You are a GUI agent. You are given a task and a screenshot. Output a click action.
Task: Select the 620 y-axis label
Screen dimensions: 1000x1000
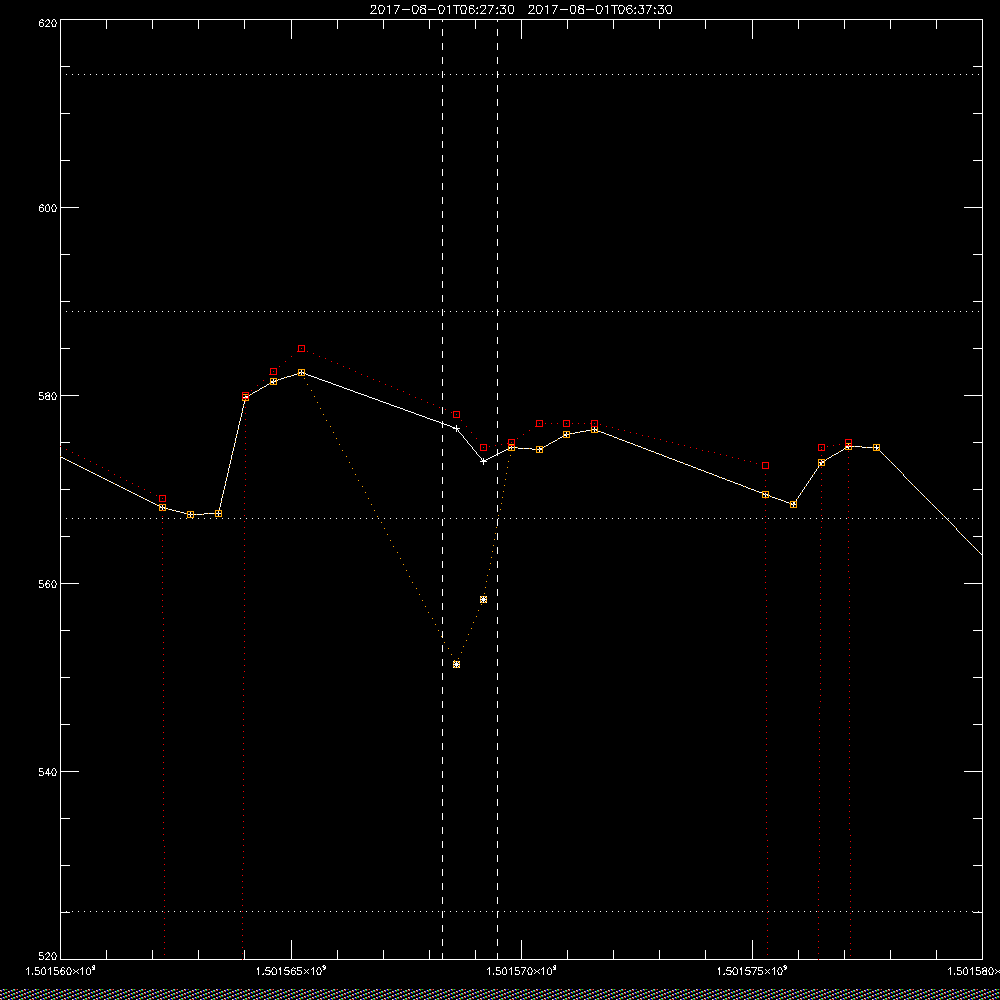[48, 22]
